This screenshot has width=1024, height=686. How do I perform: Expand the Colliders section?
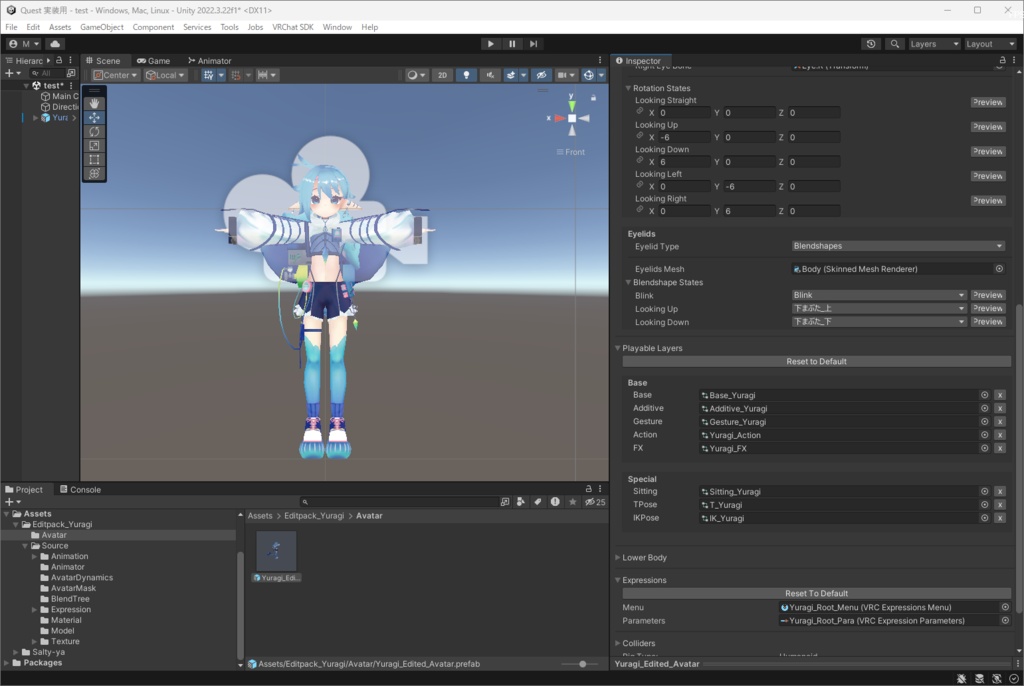click(x=618, y=644)
